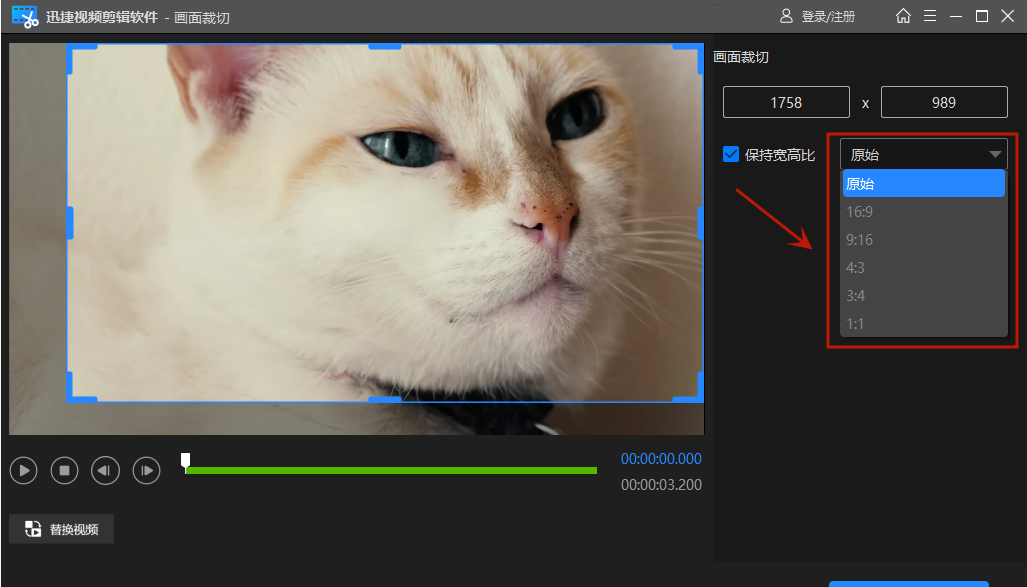Click the home icon in title bar
This screenshot has height=587, width=1027.
point(903,16)
